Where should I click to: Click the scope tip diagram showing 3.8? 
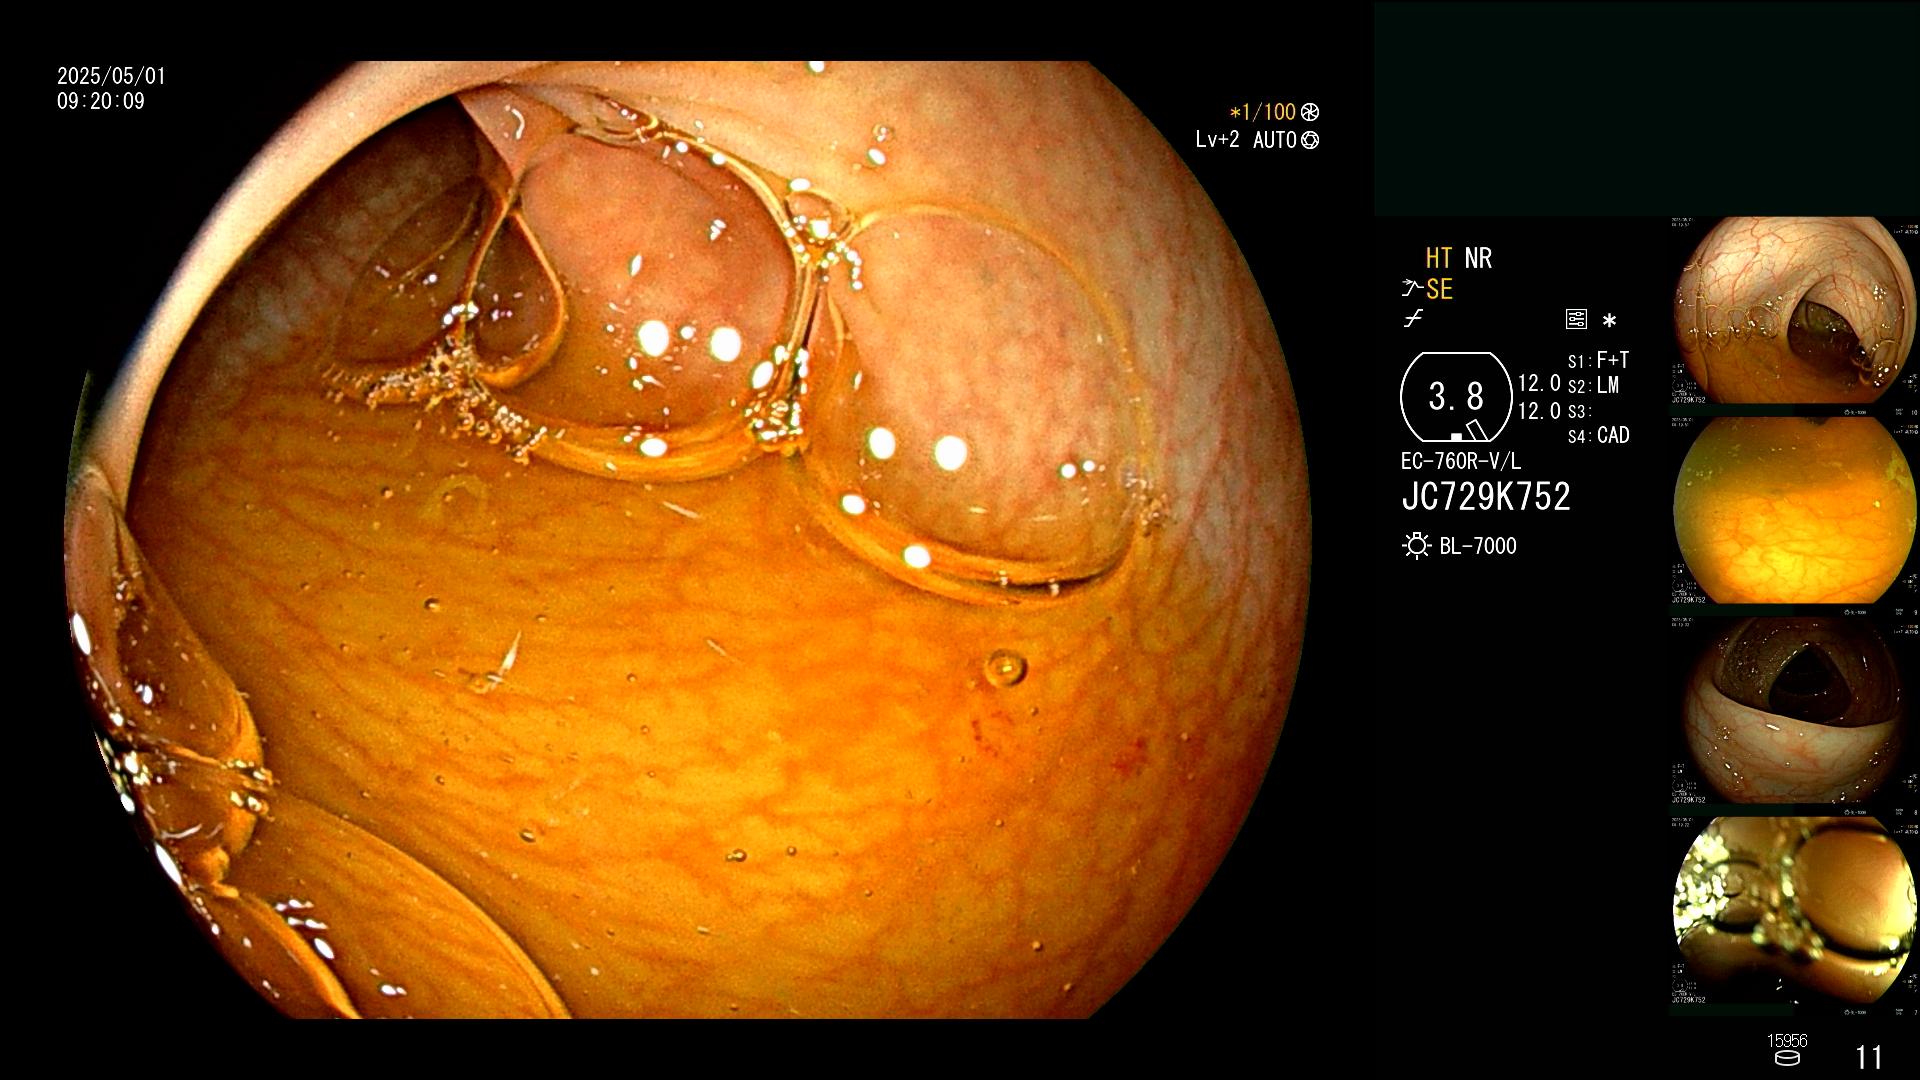[1456, 397]
